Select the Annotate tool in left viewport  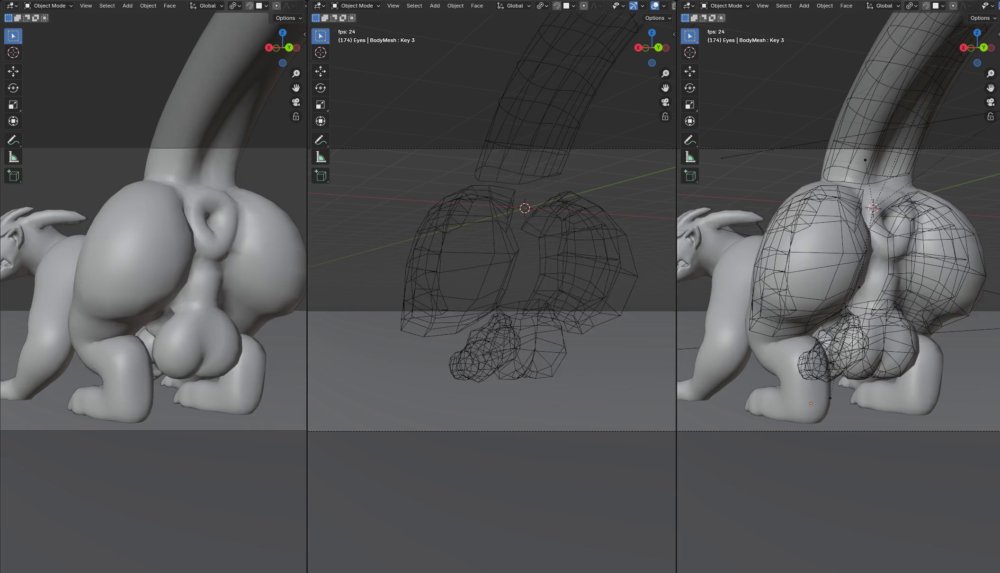pos(13,140)
